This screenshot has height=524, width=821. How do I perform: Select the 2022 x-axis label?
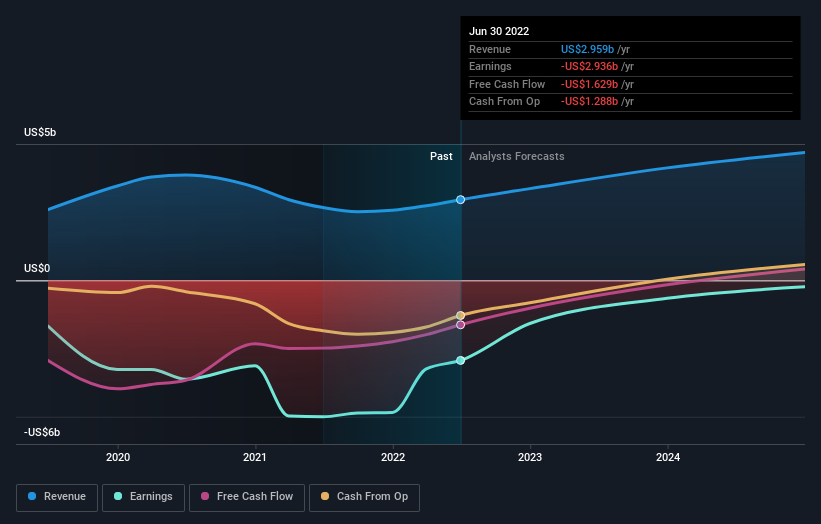393,457
